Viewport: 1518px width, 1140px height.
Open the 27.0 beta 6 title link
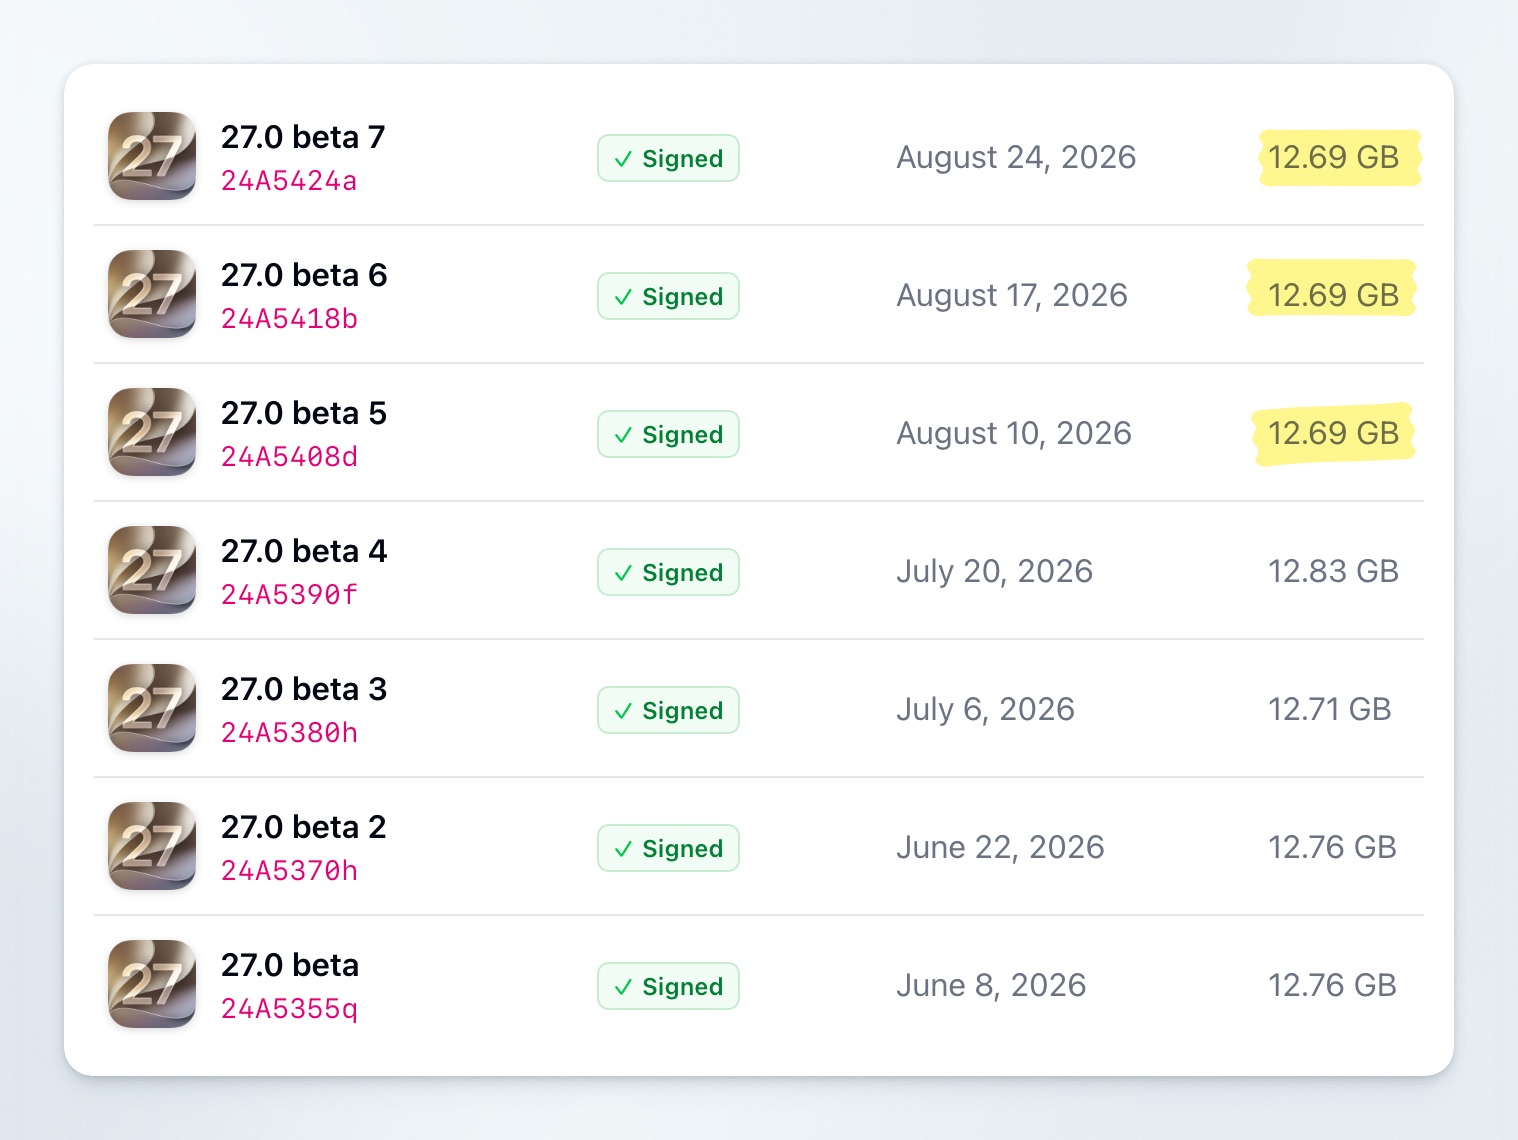304,275
